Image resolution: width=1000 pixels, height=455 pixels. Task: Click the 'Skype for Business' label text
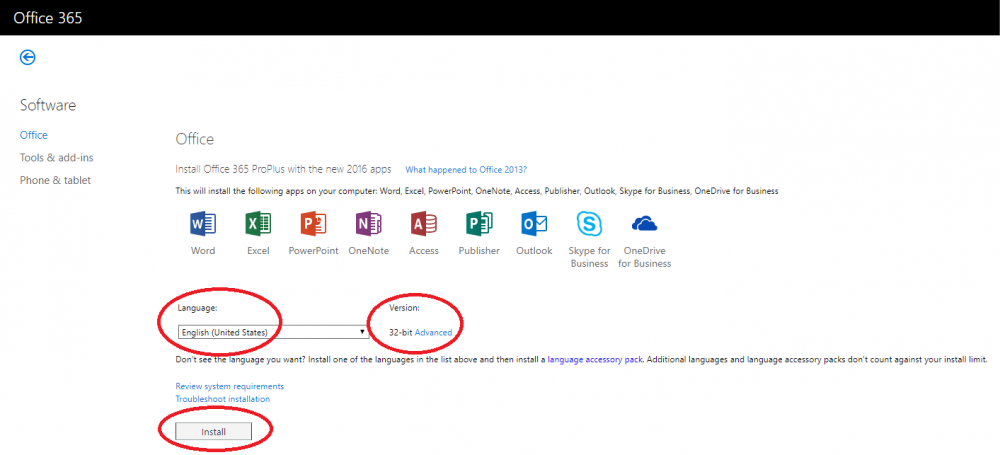click(x=589, y=257)
